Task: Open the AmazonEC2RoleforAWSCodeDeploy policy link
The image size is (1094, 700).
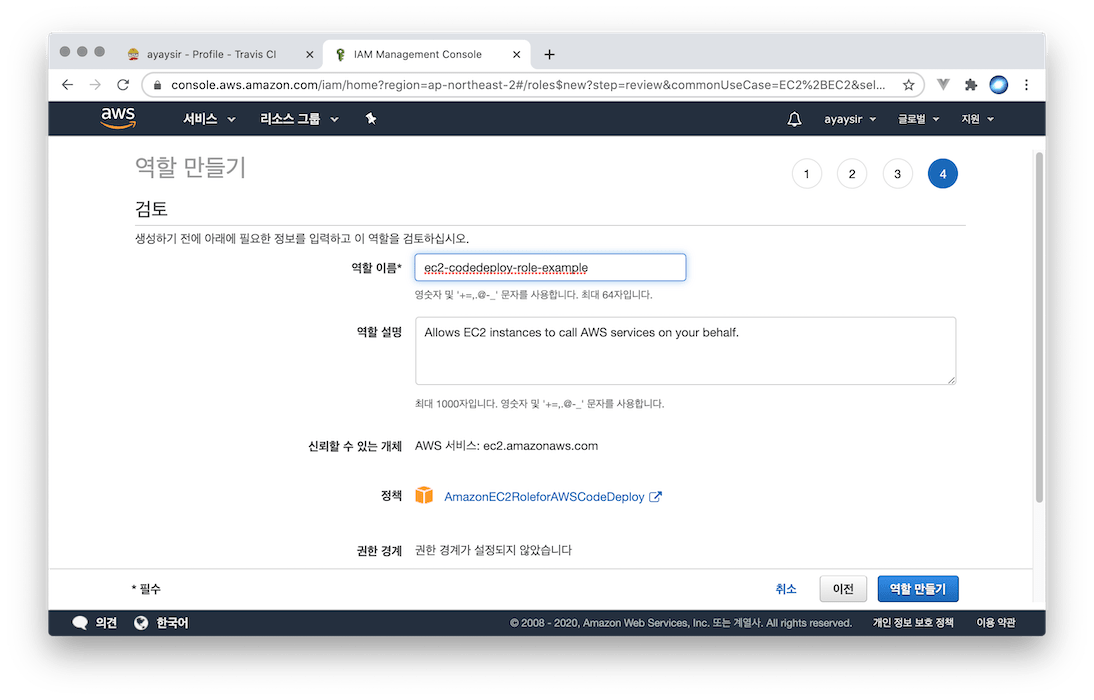Action: (x=545, y=496)
